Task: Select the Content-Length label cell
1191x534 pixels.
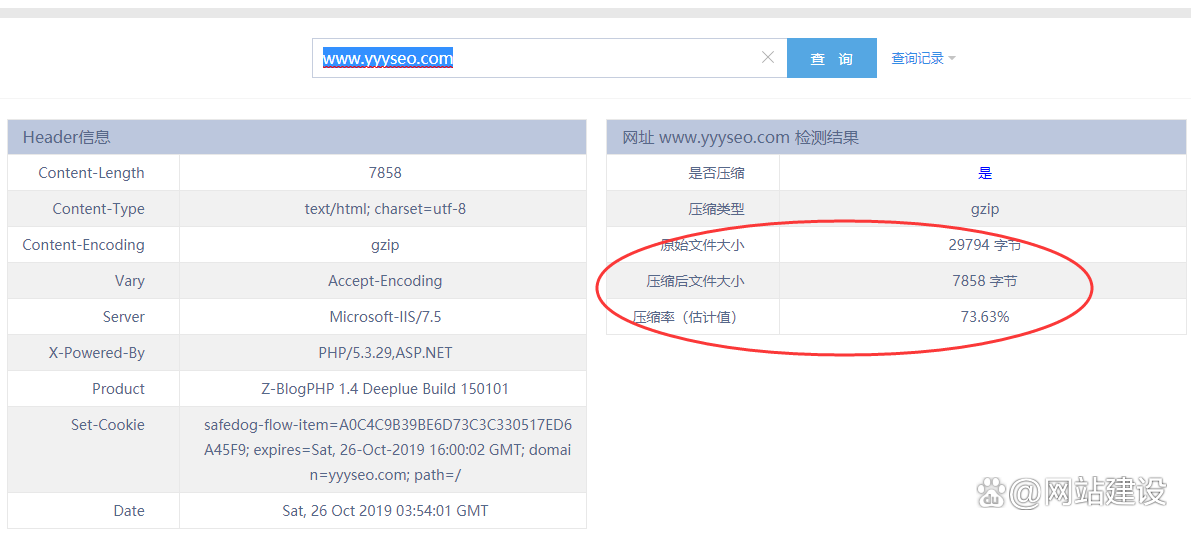Action: pos(93,173)
